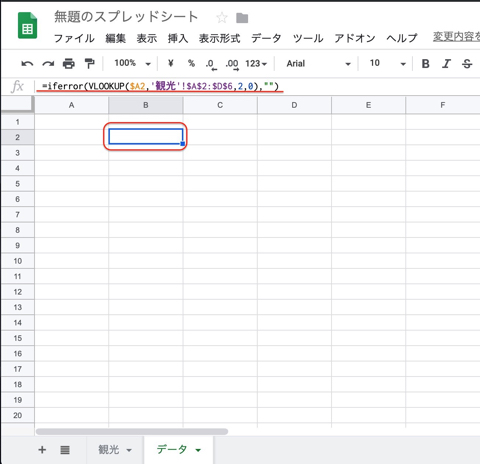Select row 2 header
Screen dimensions: 480x464
click(x=17, y=137)
